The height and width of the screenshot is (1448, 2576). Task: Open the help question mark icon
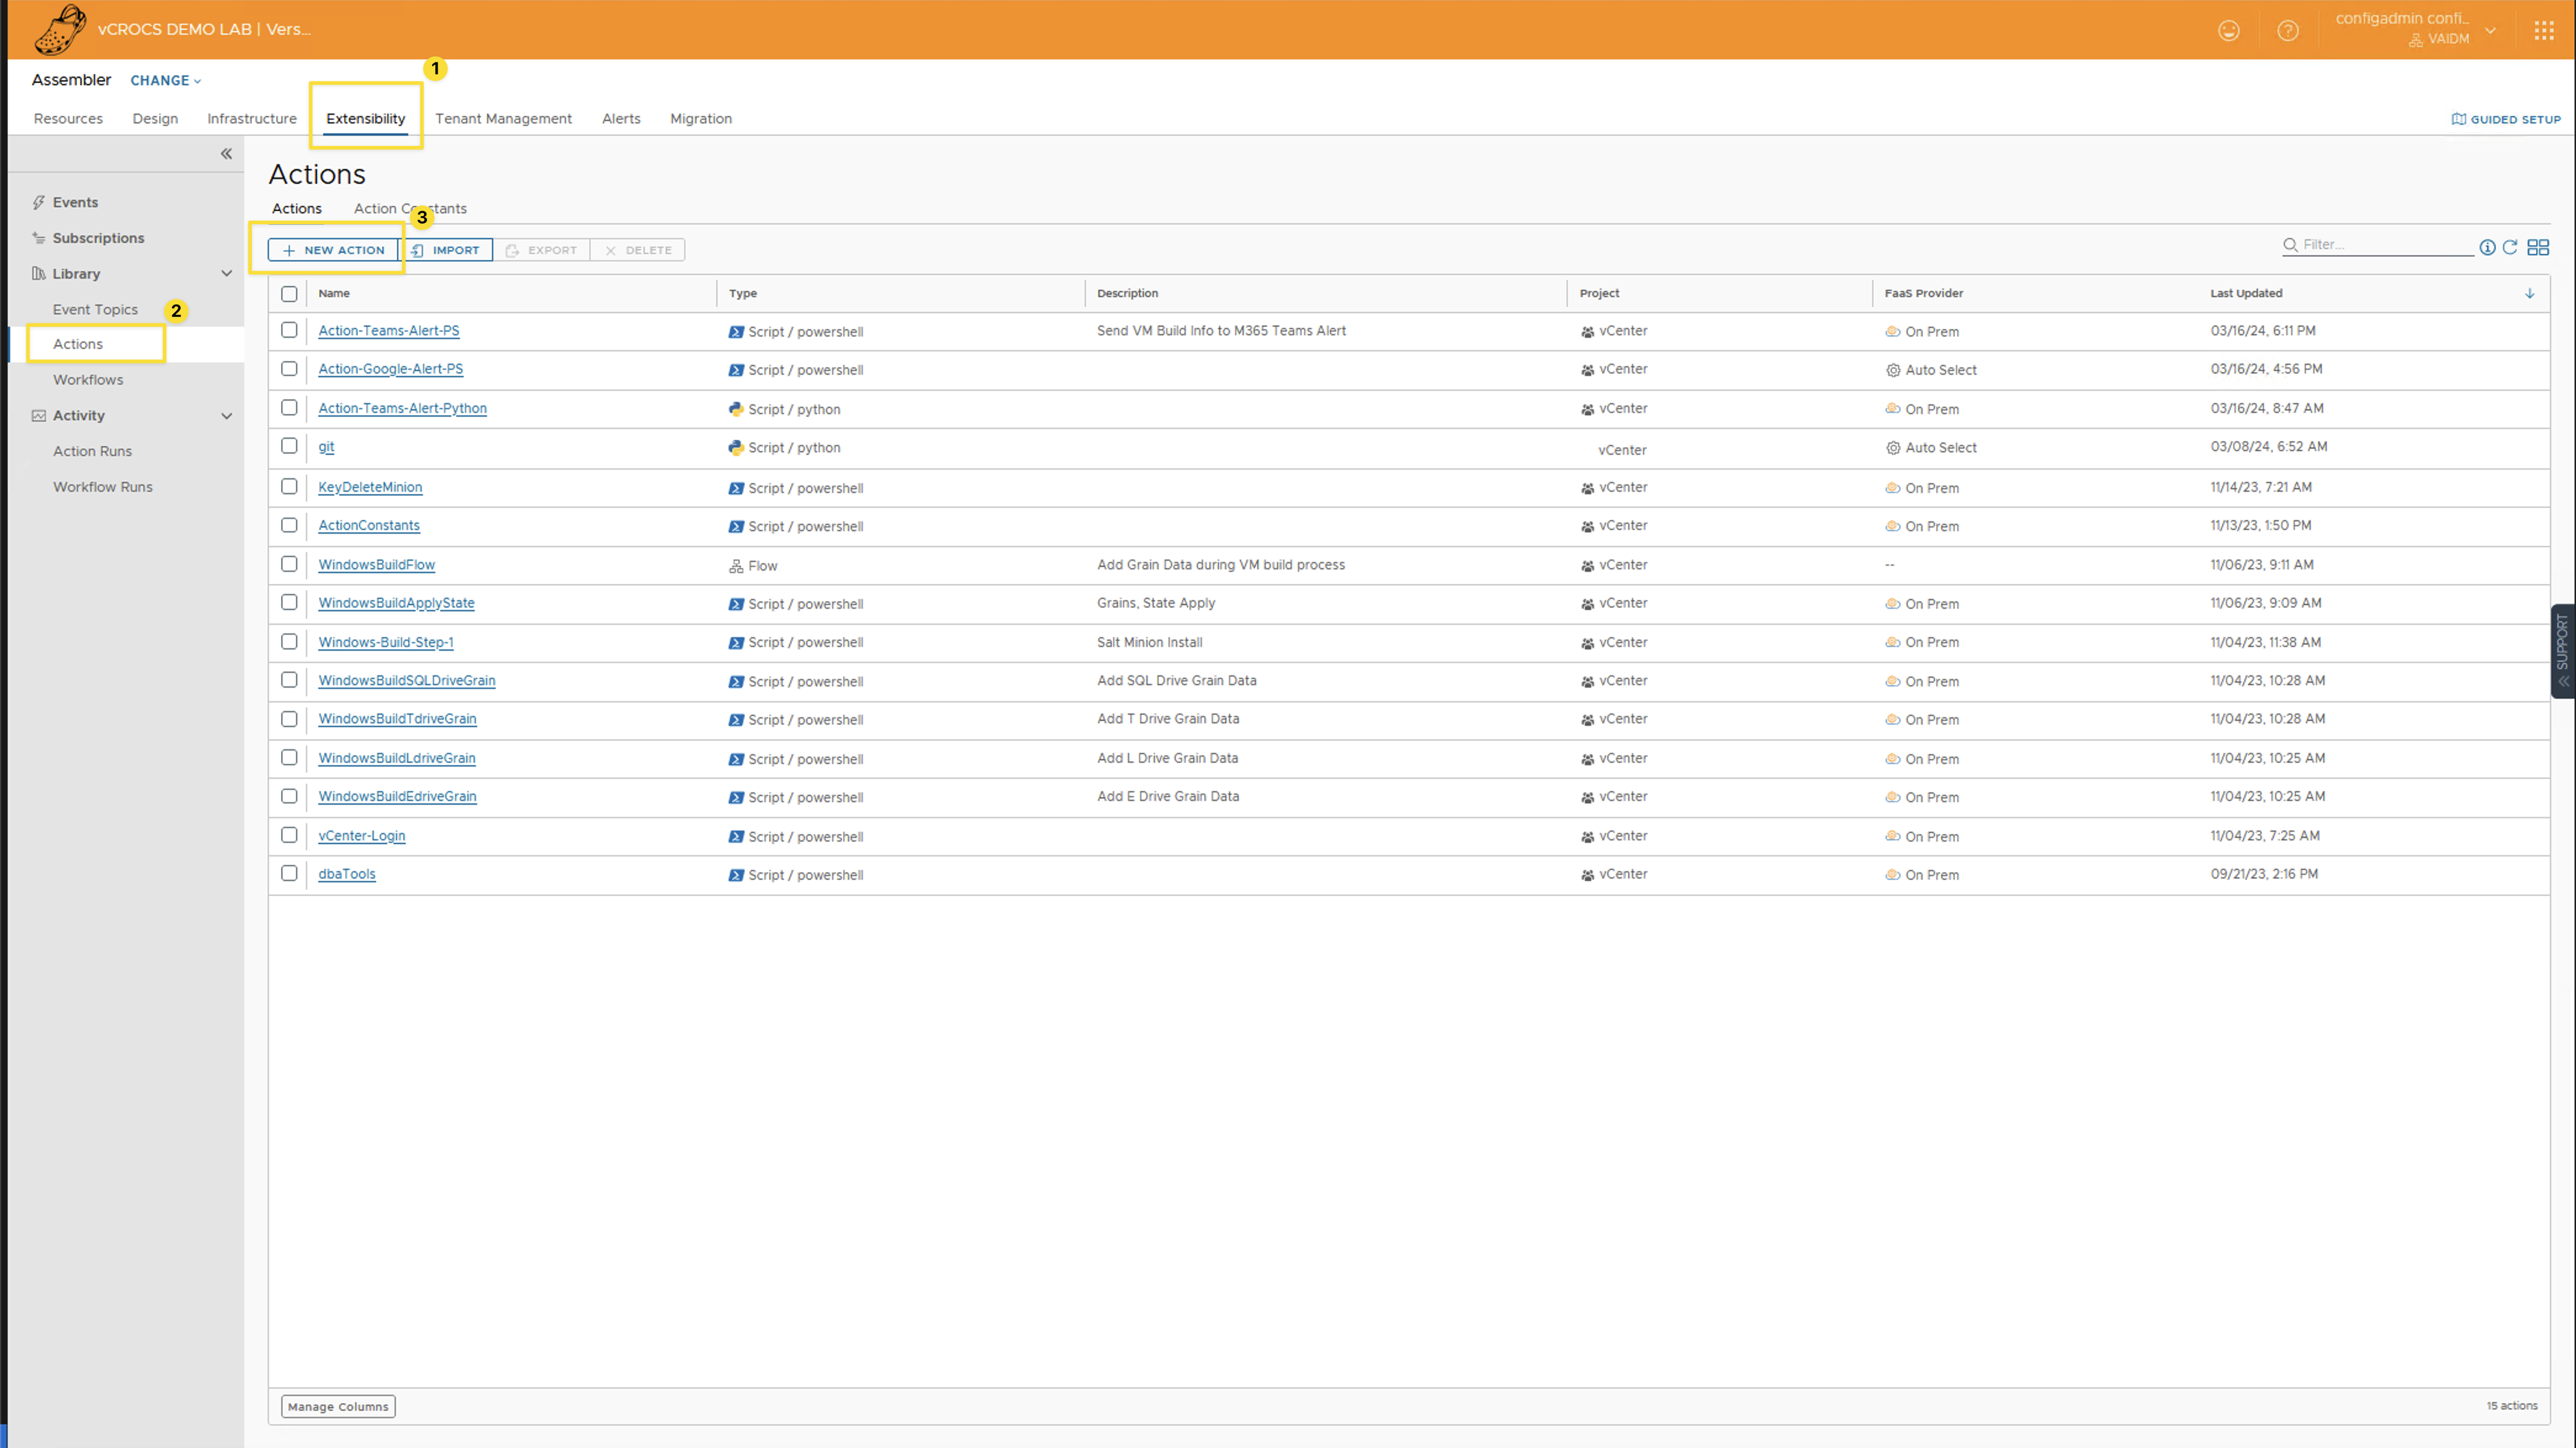click(x=2287, y=30)
